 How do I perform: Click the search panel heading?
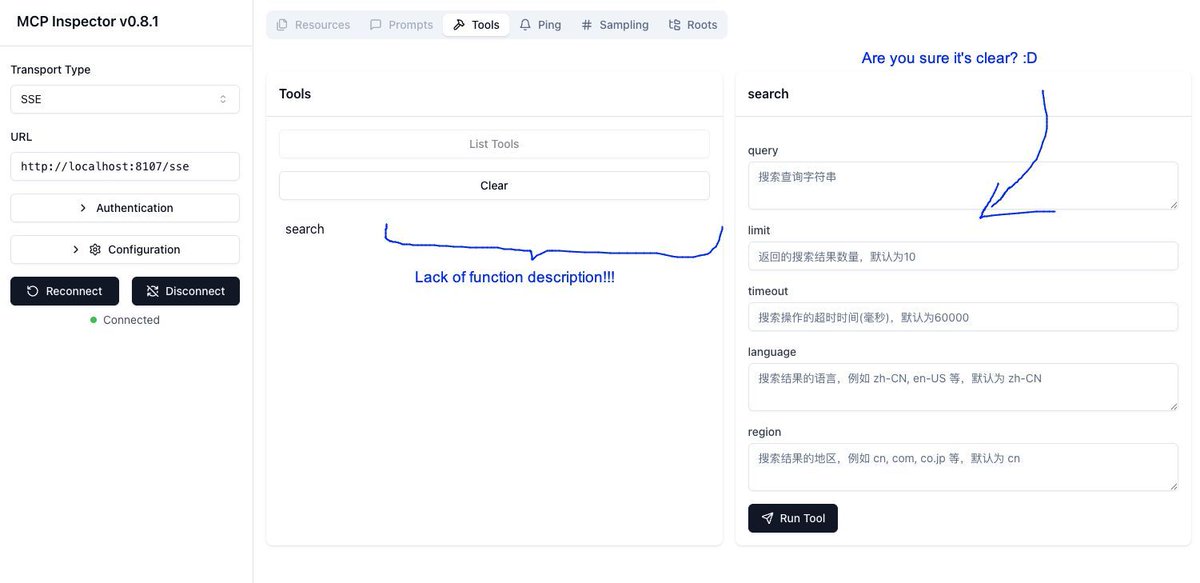tap(768, 94)
